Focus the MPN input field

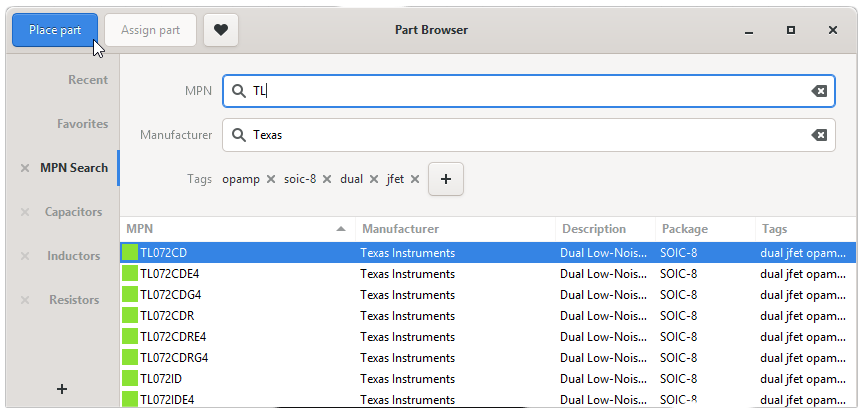529,91
